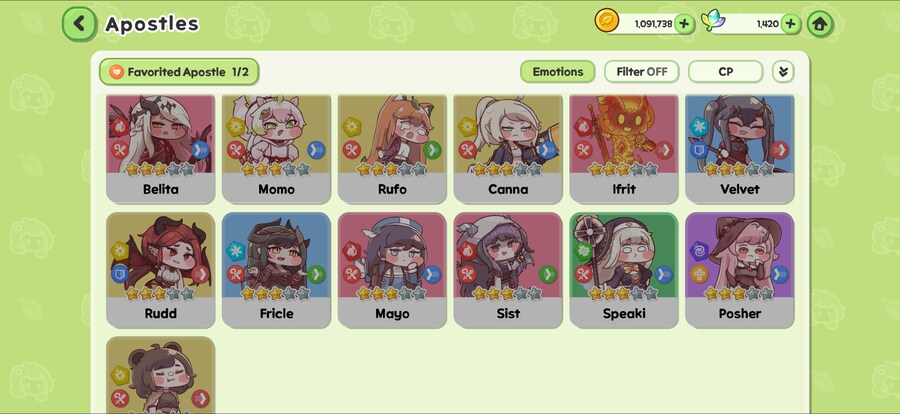Tap the gold coin currency icon

click(607, 21)
